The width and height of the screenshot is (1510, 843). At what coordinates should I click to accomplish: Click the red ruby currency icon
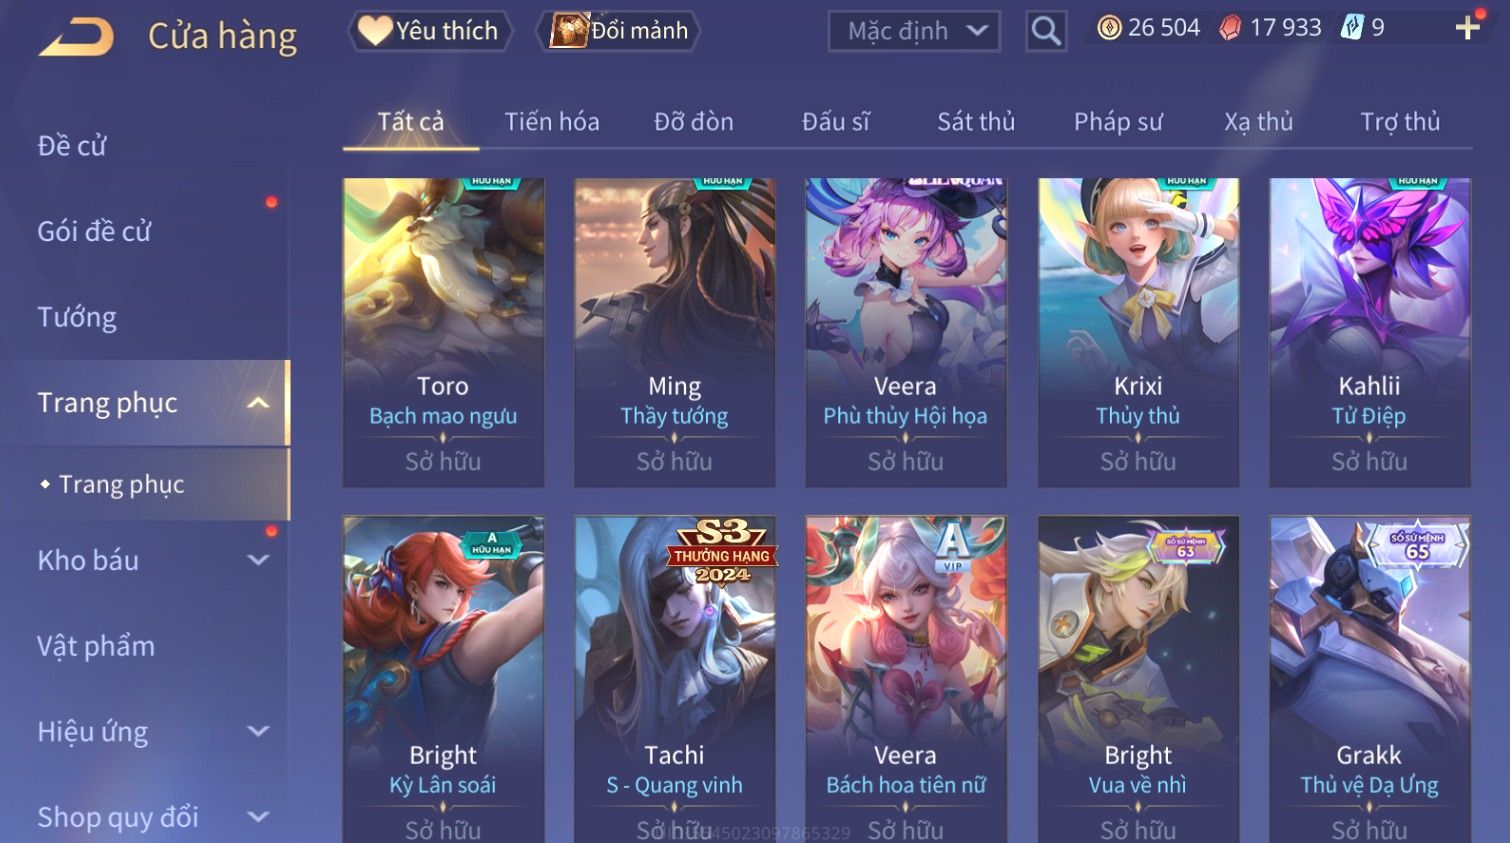click(x=1230, y=28)
